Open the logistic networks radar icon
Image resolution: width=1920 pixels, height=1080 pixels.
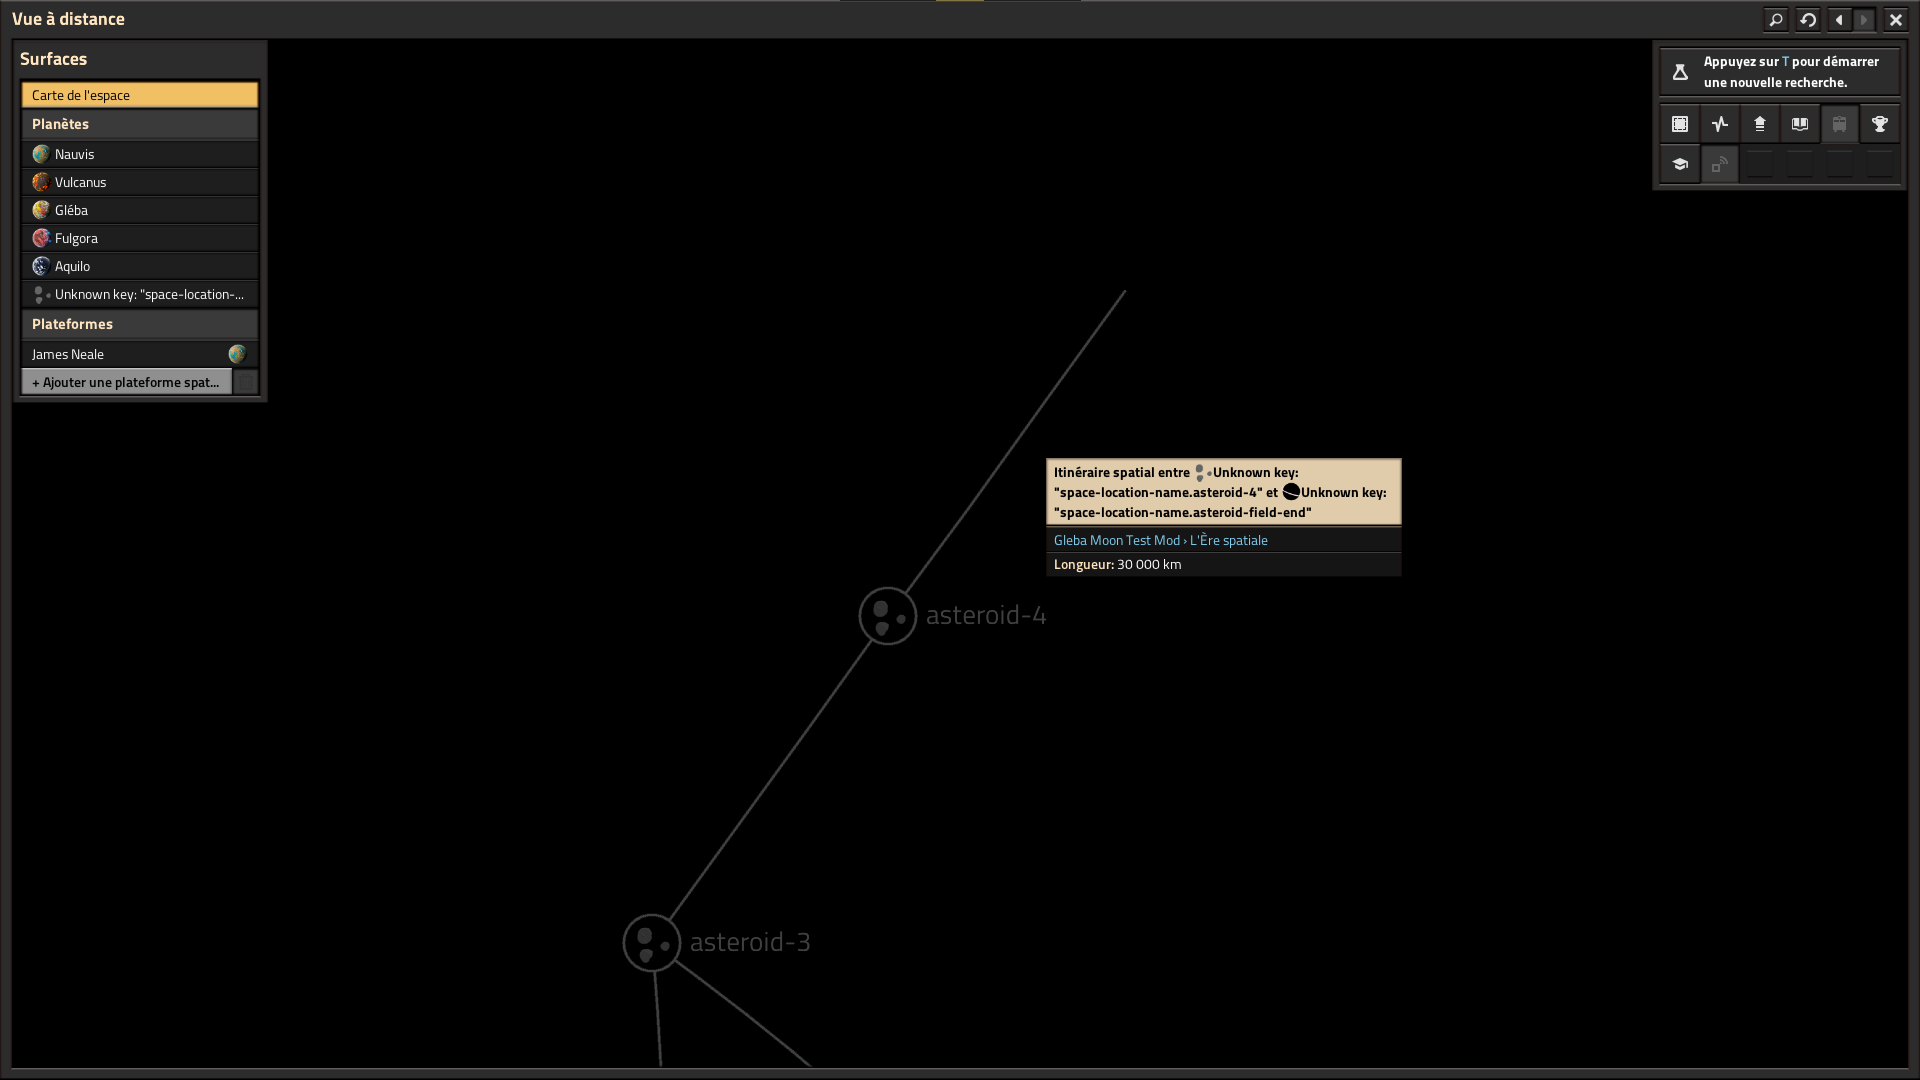tap(1720, 165)
